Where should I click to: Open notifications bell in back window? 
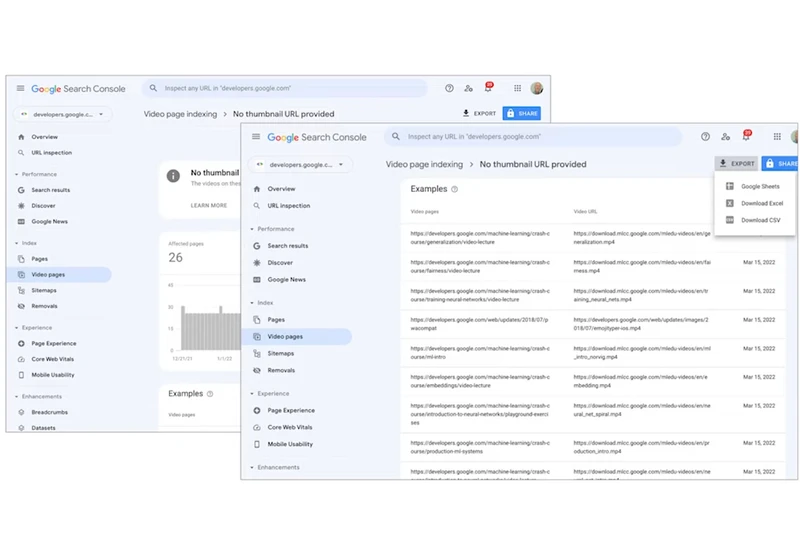pos(488,88)
